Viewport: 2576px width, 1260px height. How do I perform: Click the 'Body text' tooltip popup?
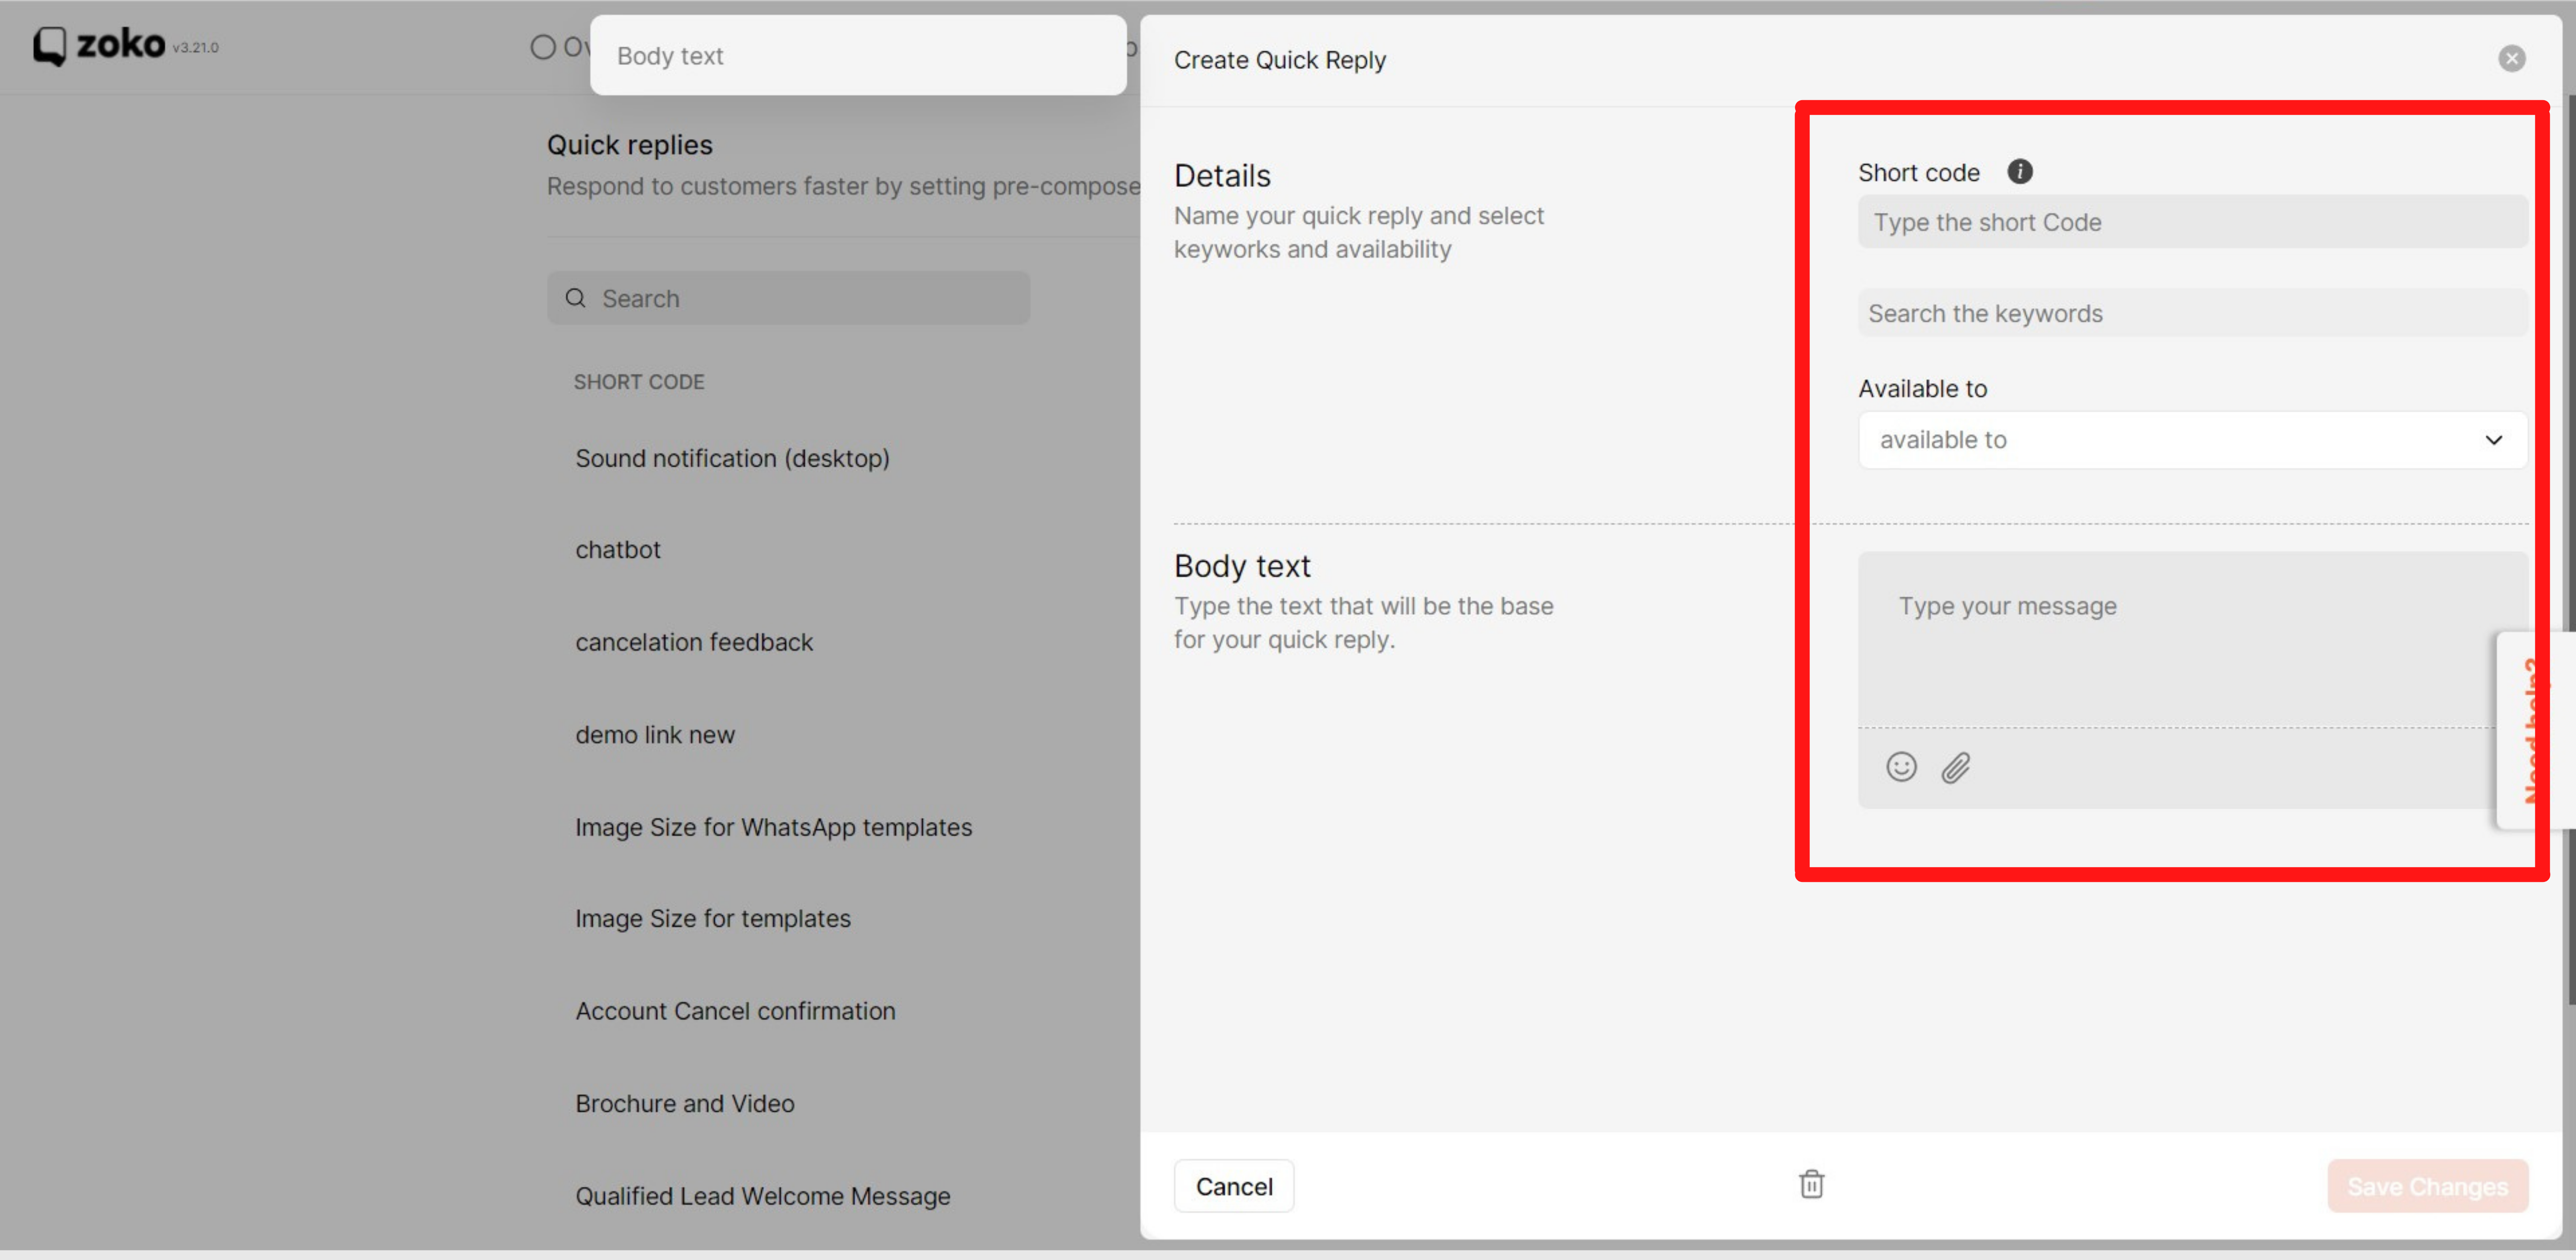[x=858, y=55]
